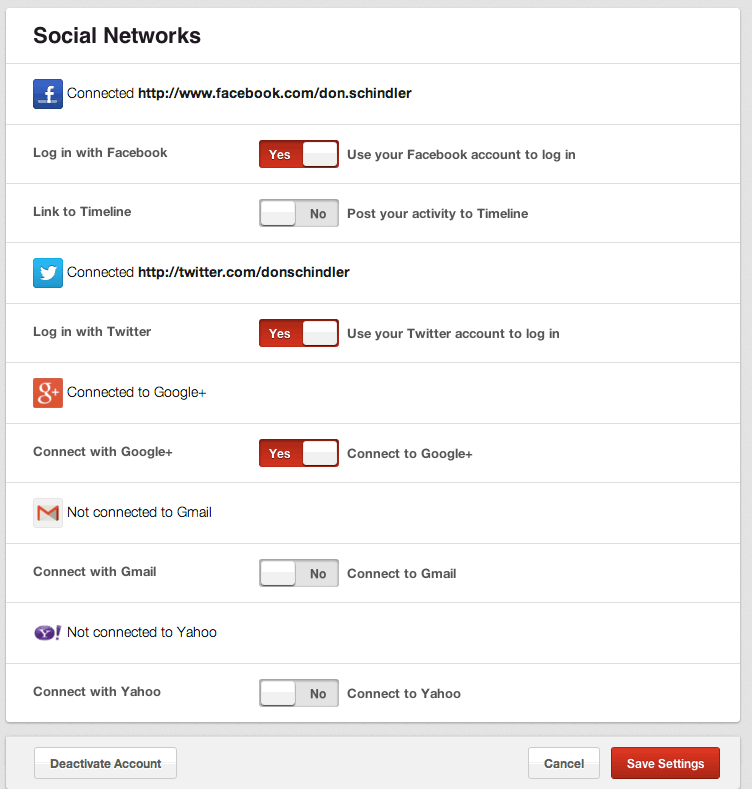Click the red Save Settings button

click(x=665, y=763)
